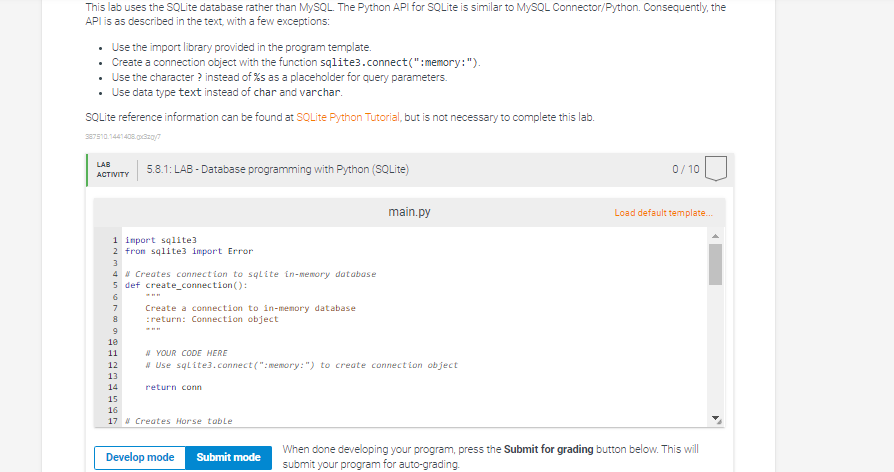Click line number 13 in the gutter
Image resolution: width=894 pixels, height=472 pixels.
112,376
